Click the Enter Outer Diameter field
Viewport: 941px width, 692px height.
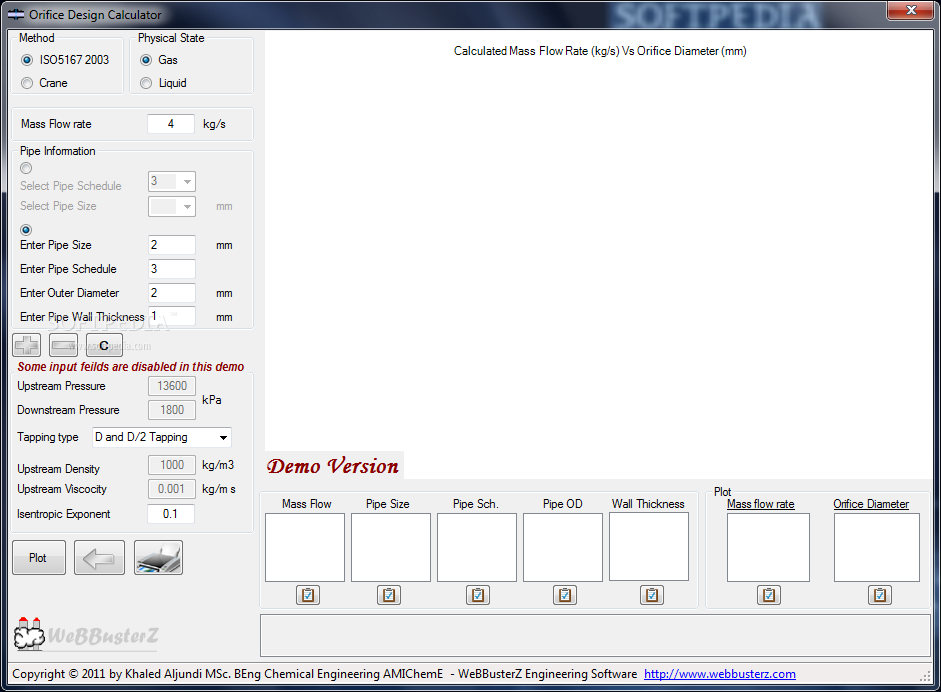(172, 293)
